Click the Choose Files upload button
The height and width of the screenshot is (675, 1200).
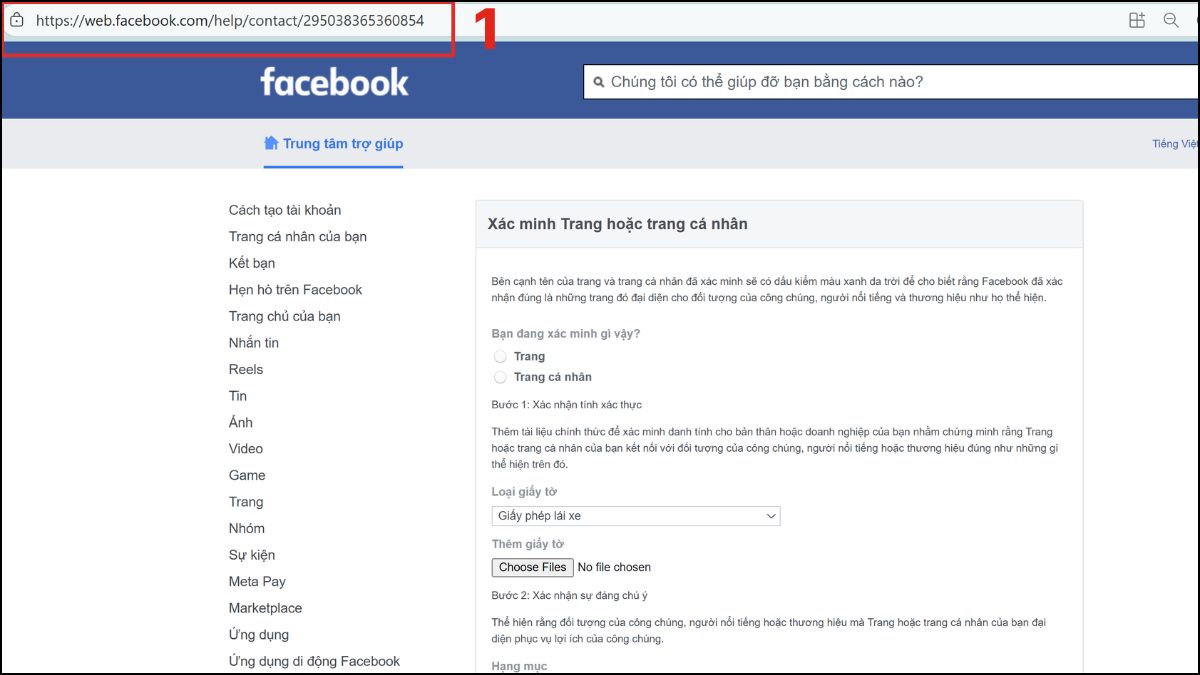point(531,566)
